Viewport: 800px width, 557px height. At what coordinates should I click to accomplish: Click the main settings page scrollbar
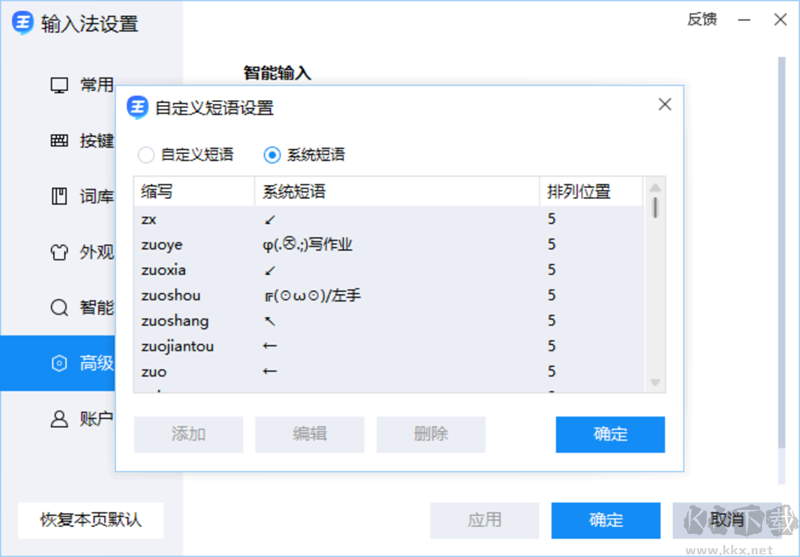click(x=781, y=252)
